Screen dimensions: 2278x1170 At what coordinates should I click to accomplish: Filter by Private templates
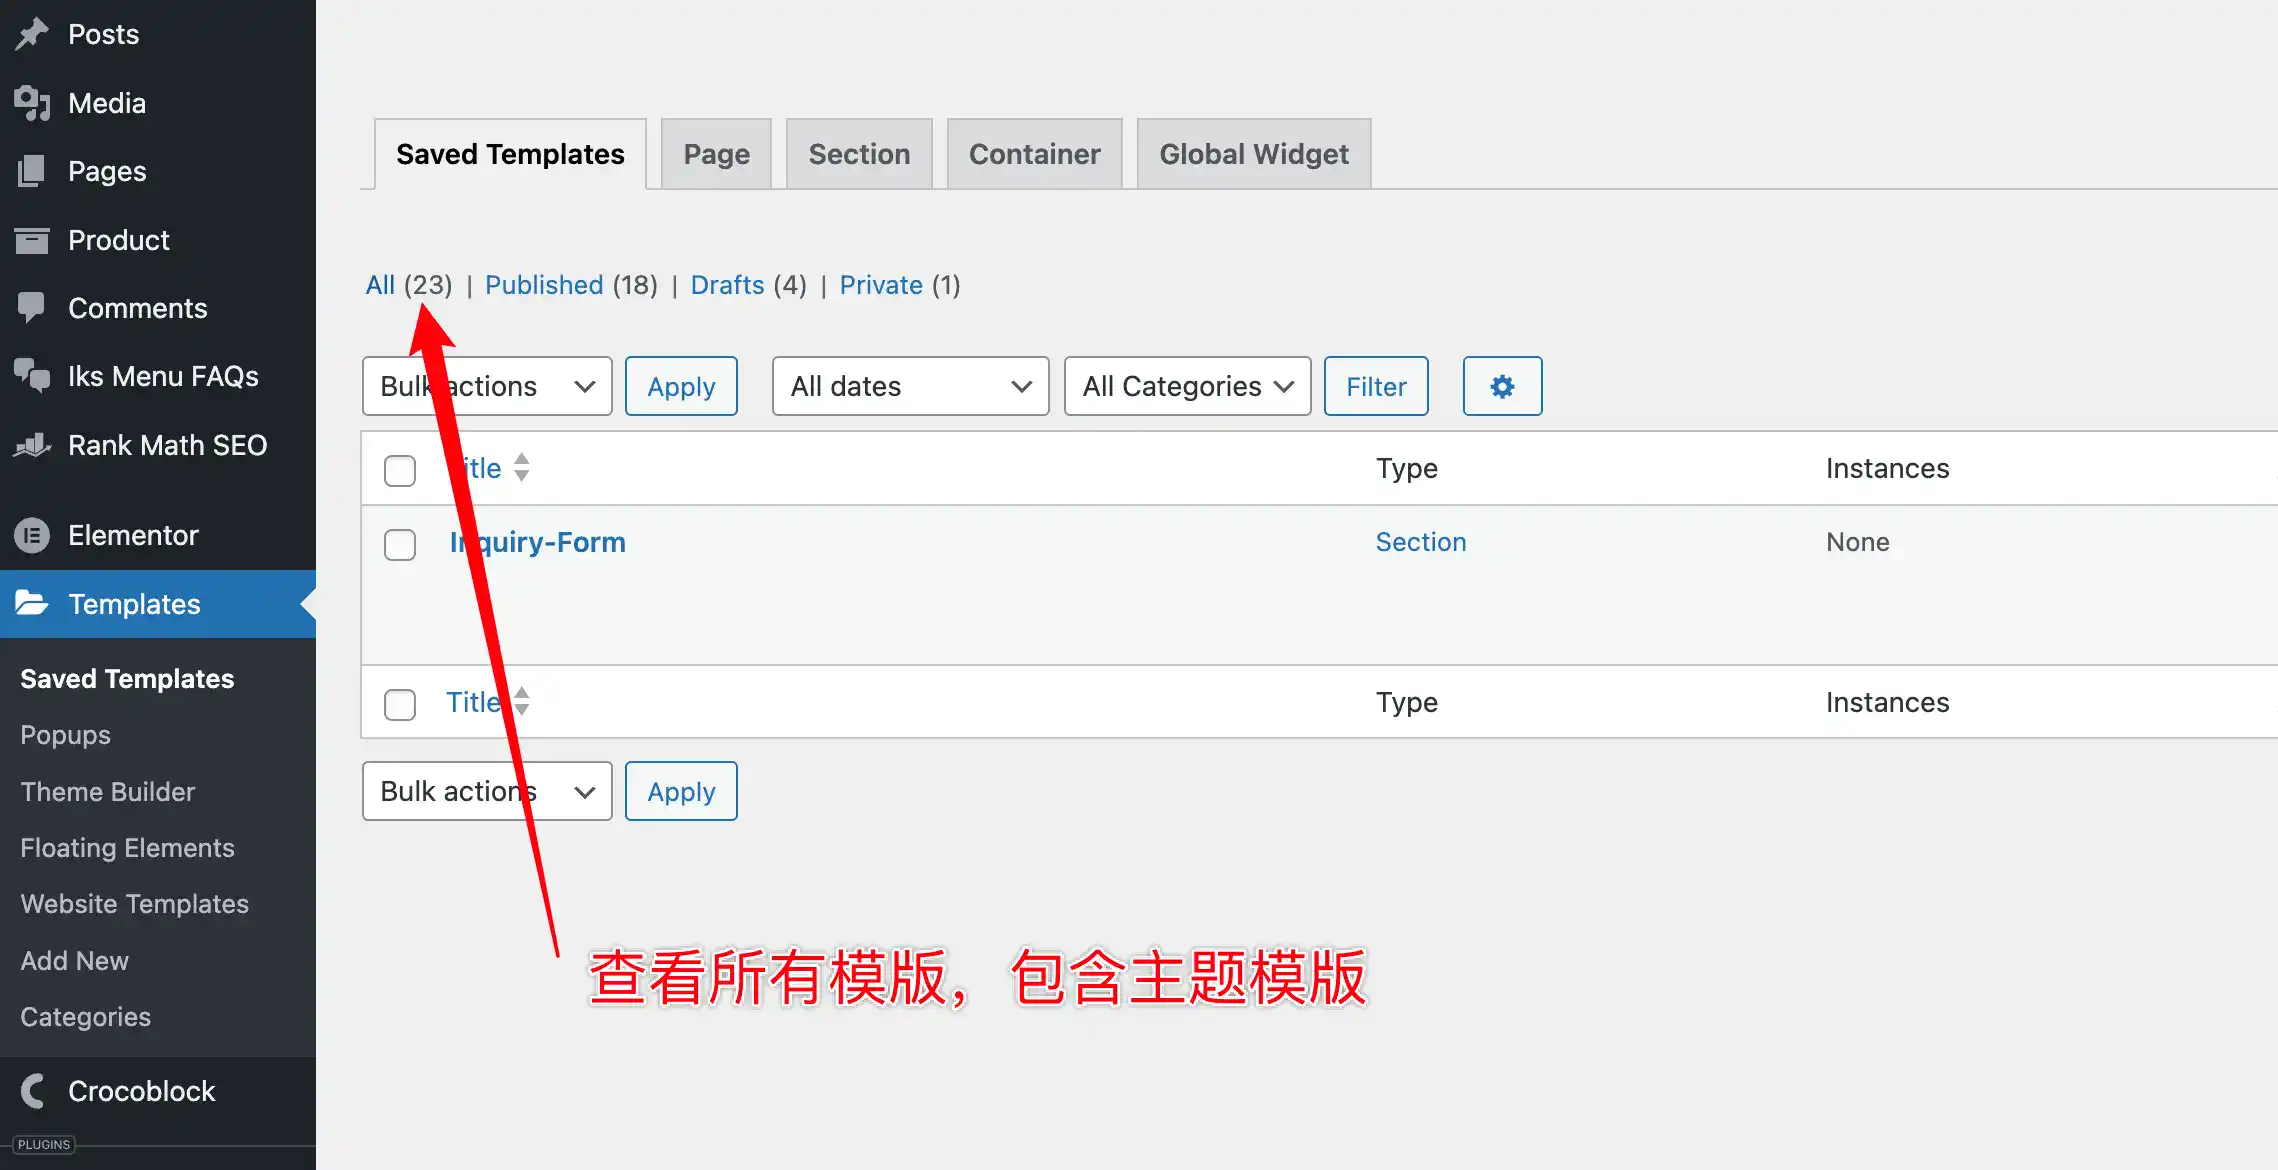coord(881,285)
